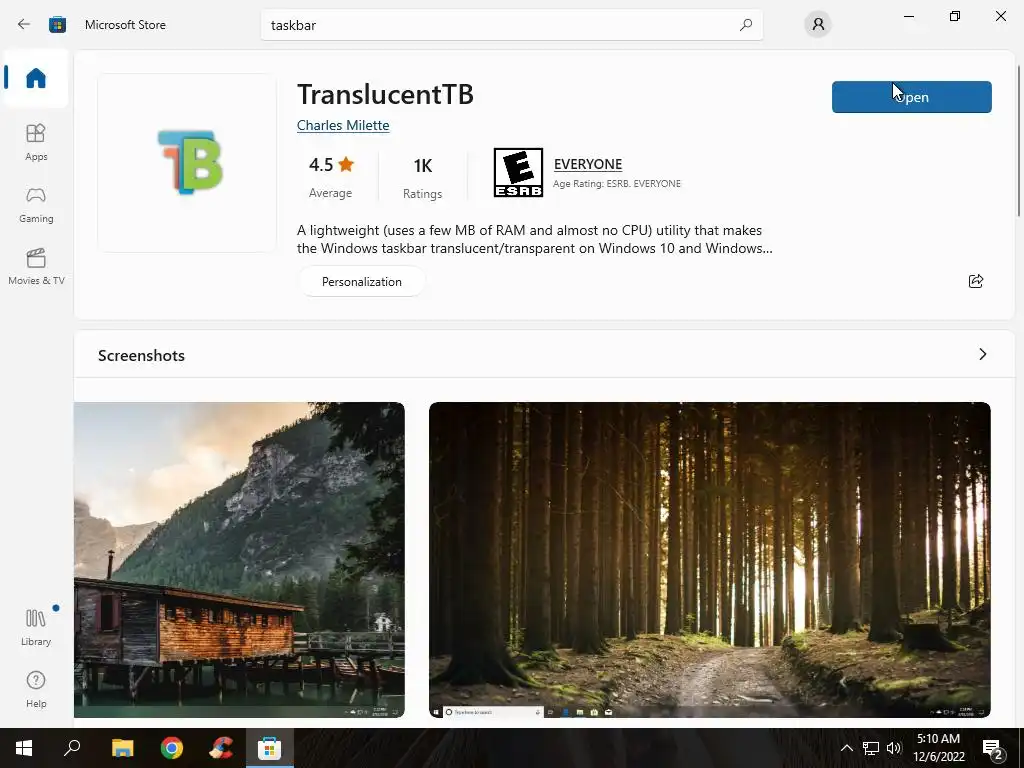
Task: Go back using the back arrow
Action: coord(24,25)
